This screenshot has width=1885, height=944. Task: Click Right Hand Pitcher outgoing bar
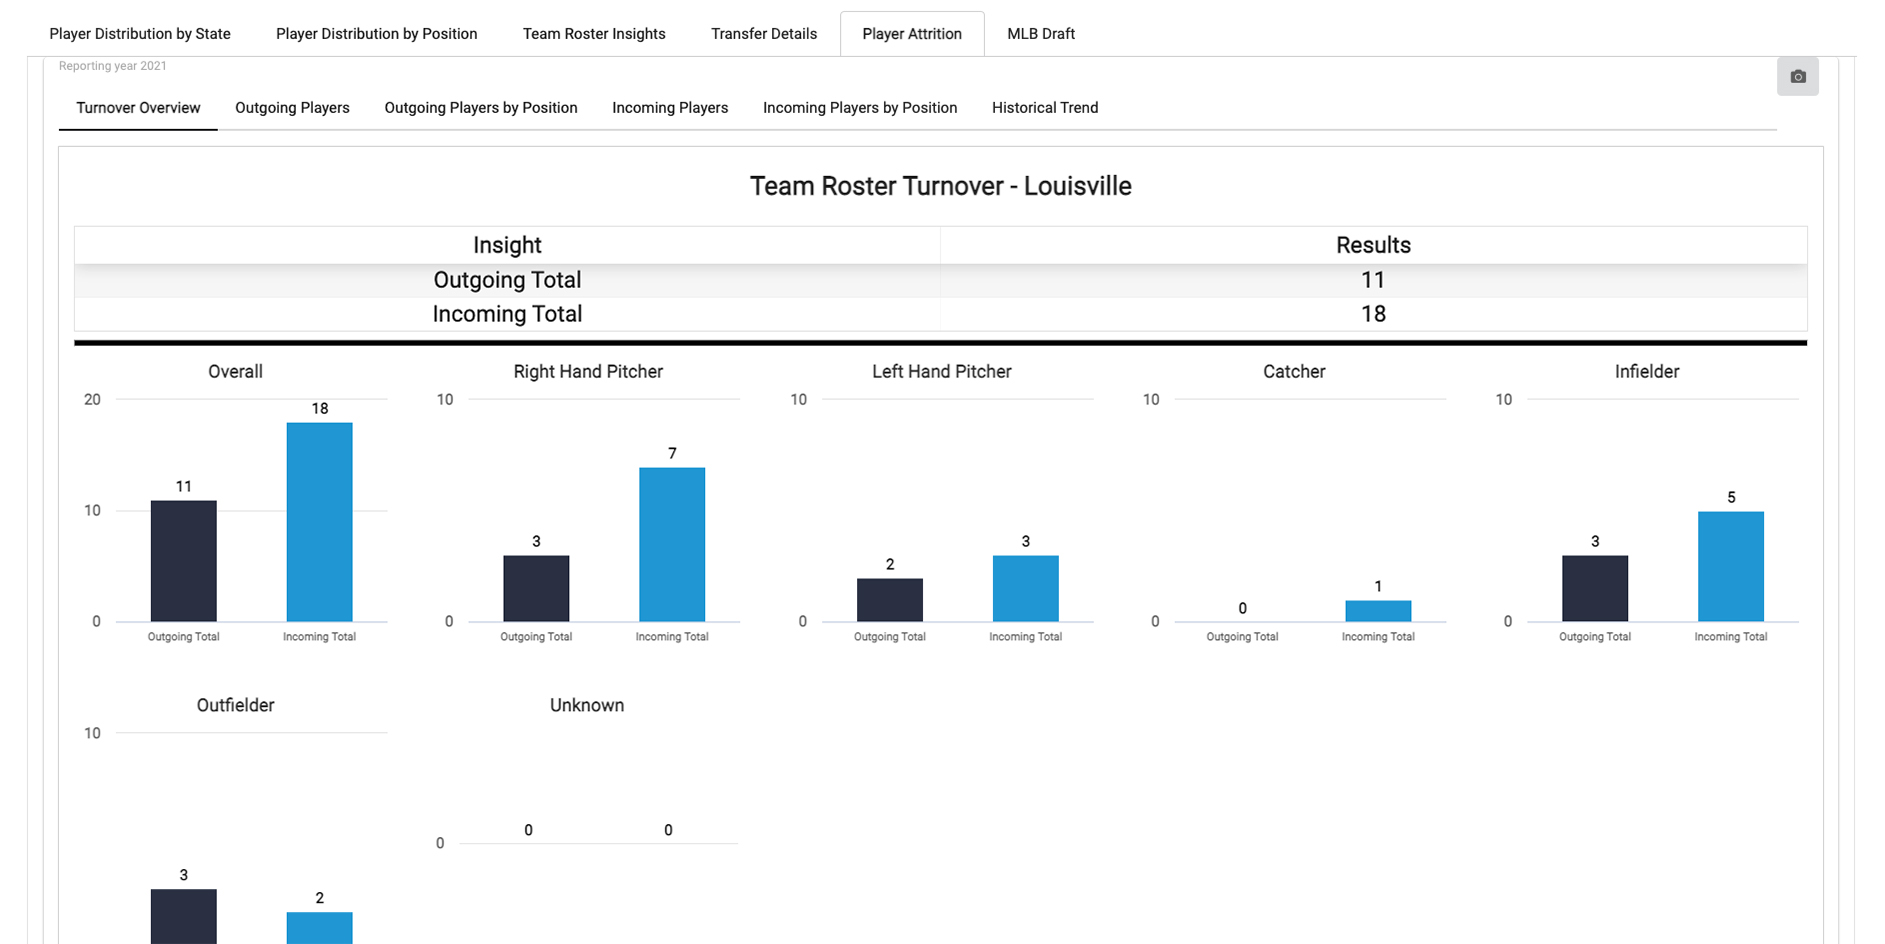pyautogui.click(x=536, y=589)
